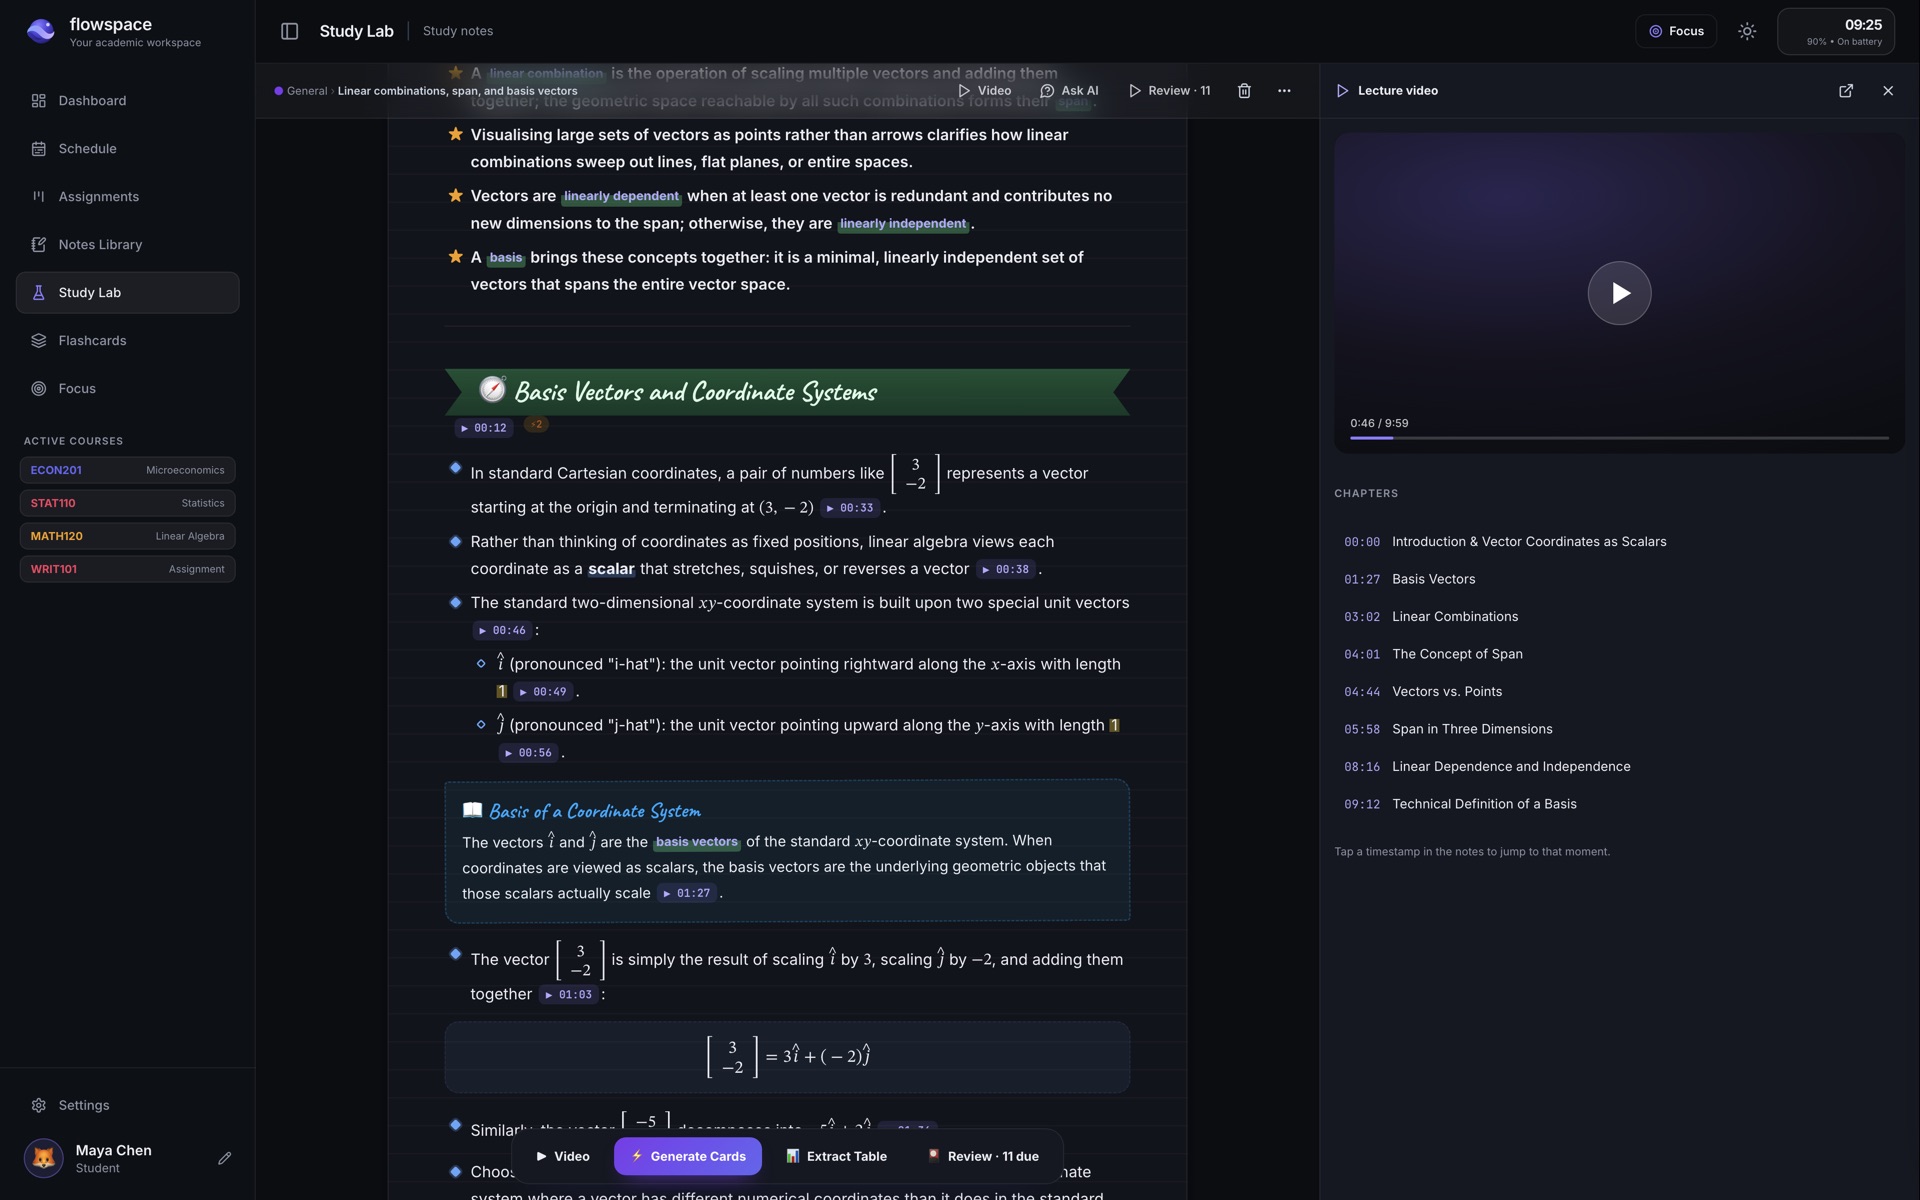Edit profile with the pencil icon

point(224,1158)
